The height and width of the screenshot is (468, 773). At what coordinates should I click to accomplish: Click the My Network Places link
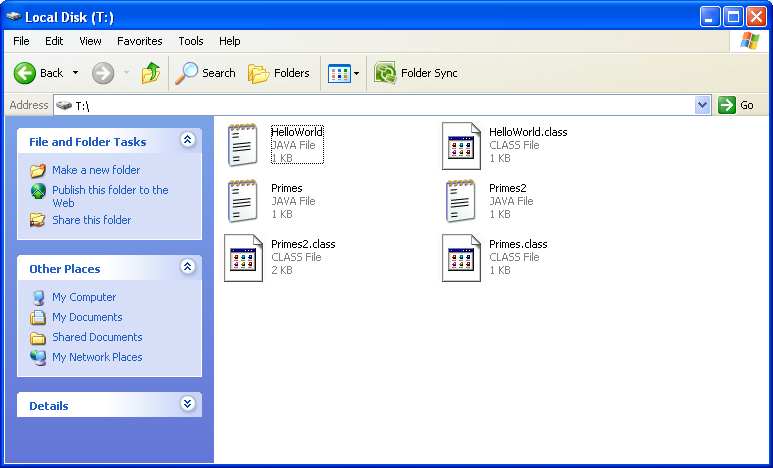tap(97, 357)
